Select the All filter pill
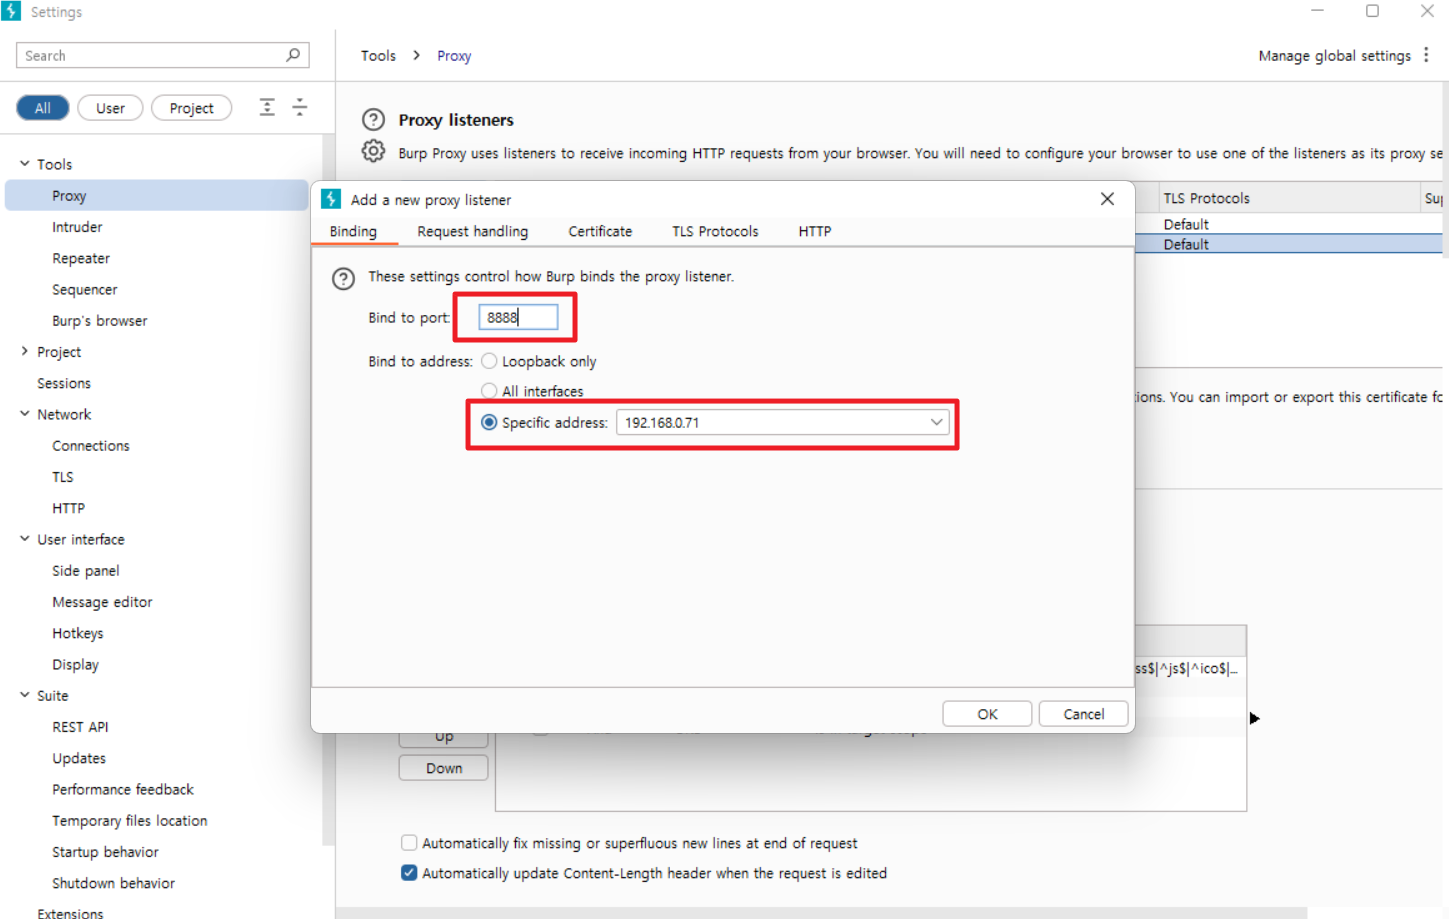The height and width of the screenshot is (919, 1449). (43, 108)
